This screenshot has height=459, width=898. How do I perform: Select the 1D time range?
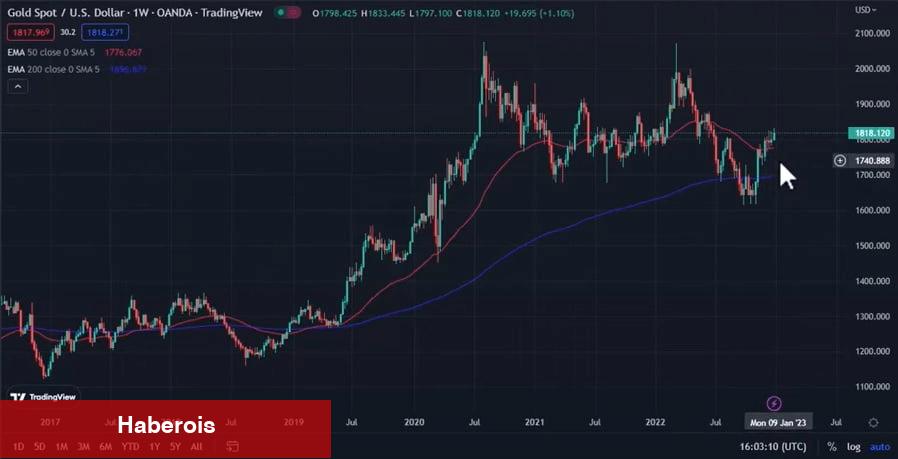[18, 446]
